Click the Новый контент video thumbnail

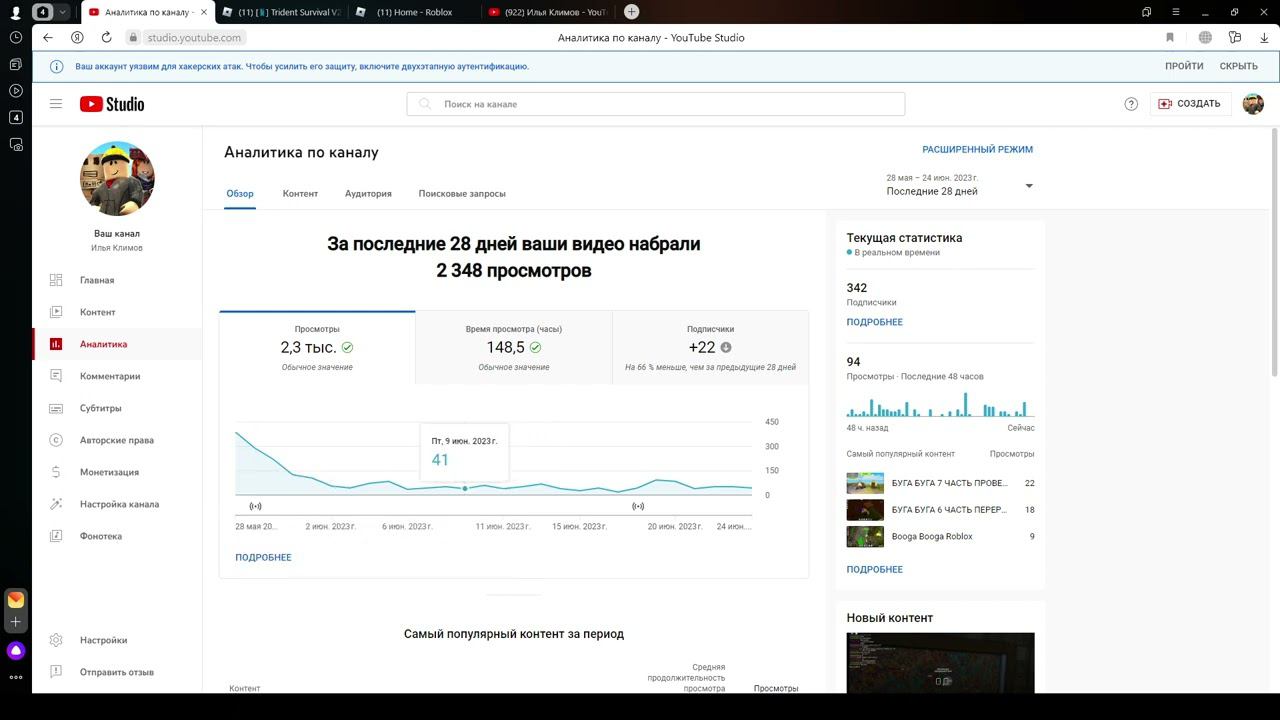pos(940,663)
